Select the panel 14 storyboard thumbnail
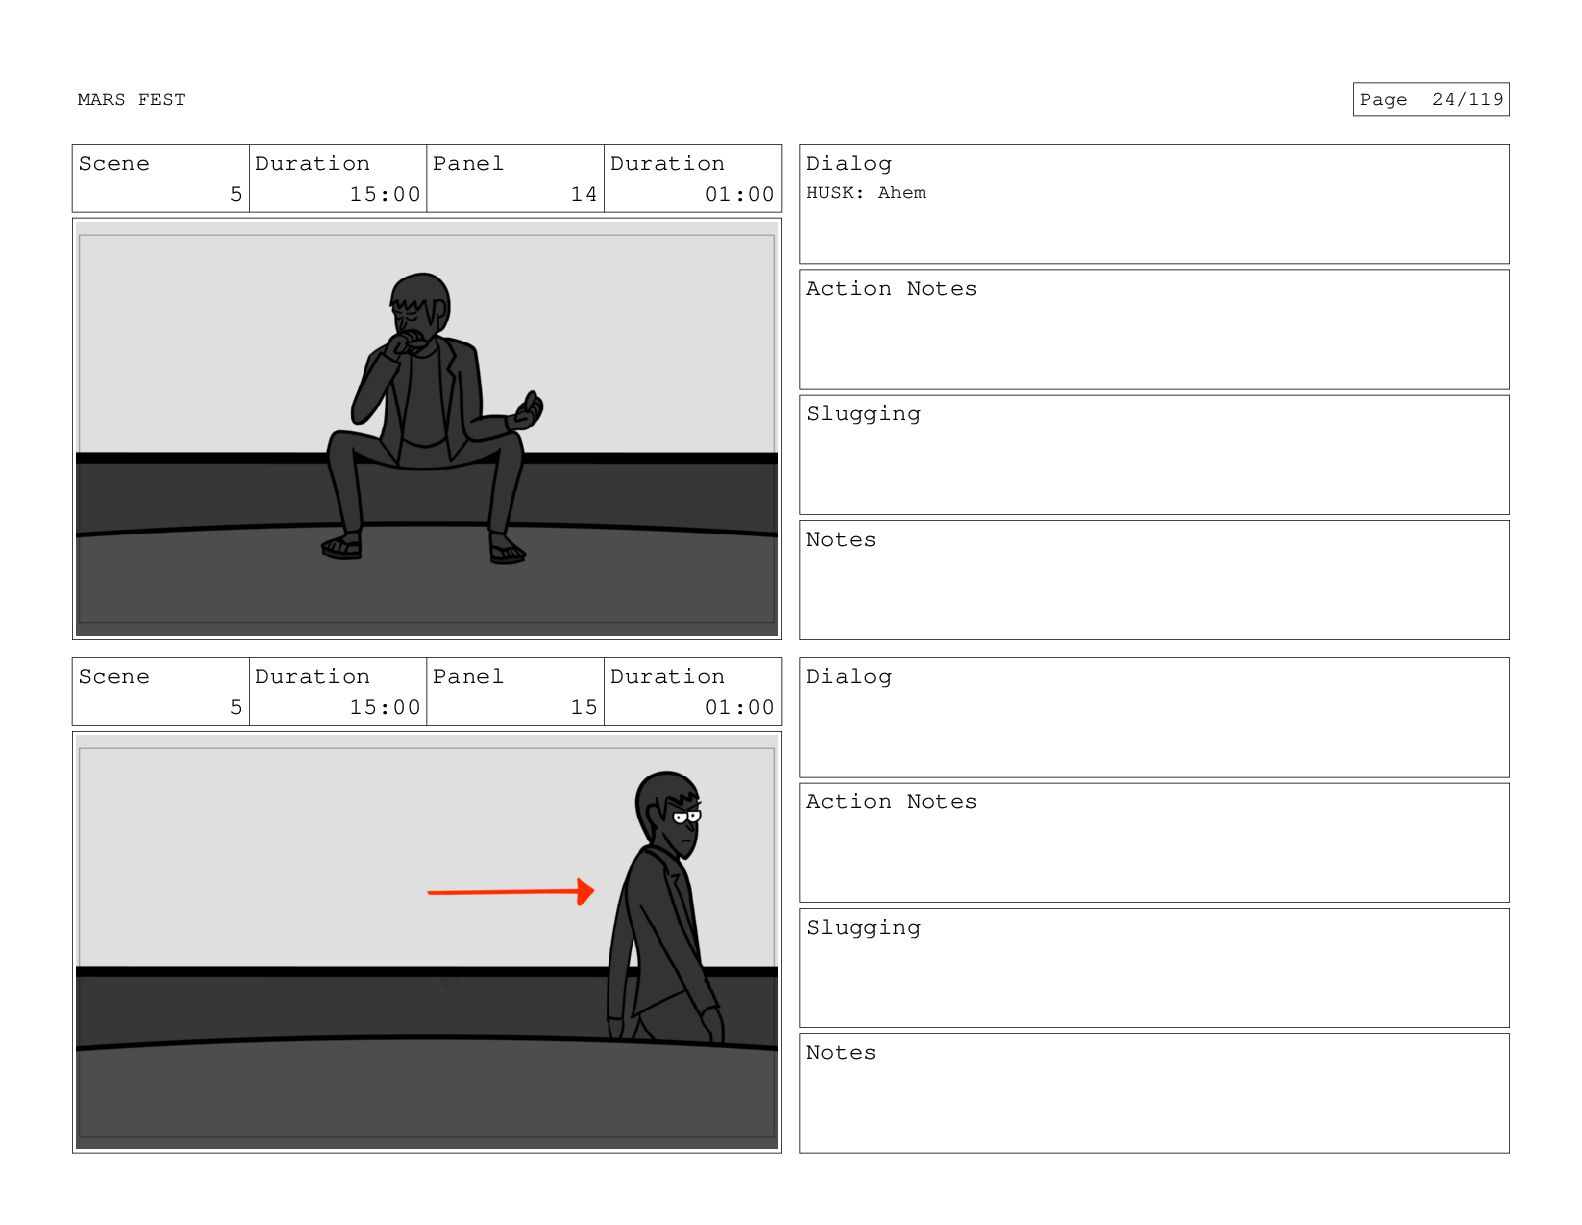This screenshot has width=1582, height=1225. click(427, 429)
